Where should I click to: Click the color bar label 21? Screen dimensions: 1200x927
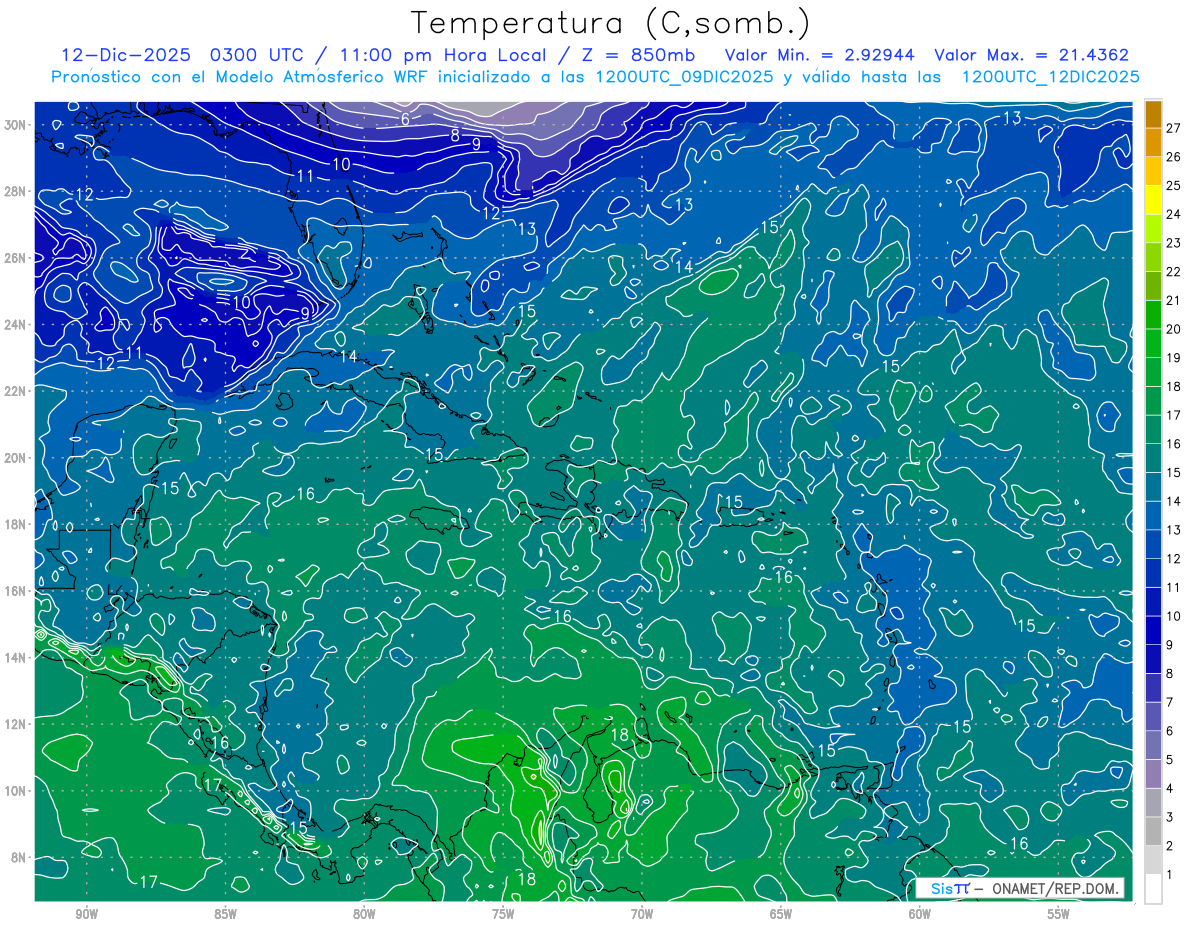coord(1174,300)
